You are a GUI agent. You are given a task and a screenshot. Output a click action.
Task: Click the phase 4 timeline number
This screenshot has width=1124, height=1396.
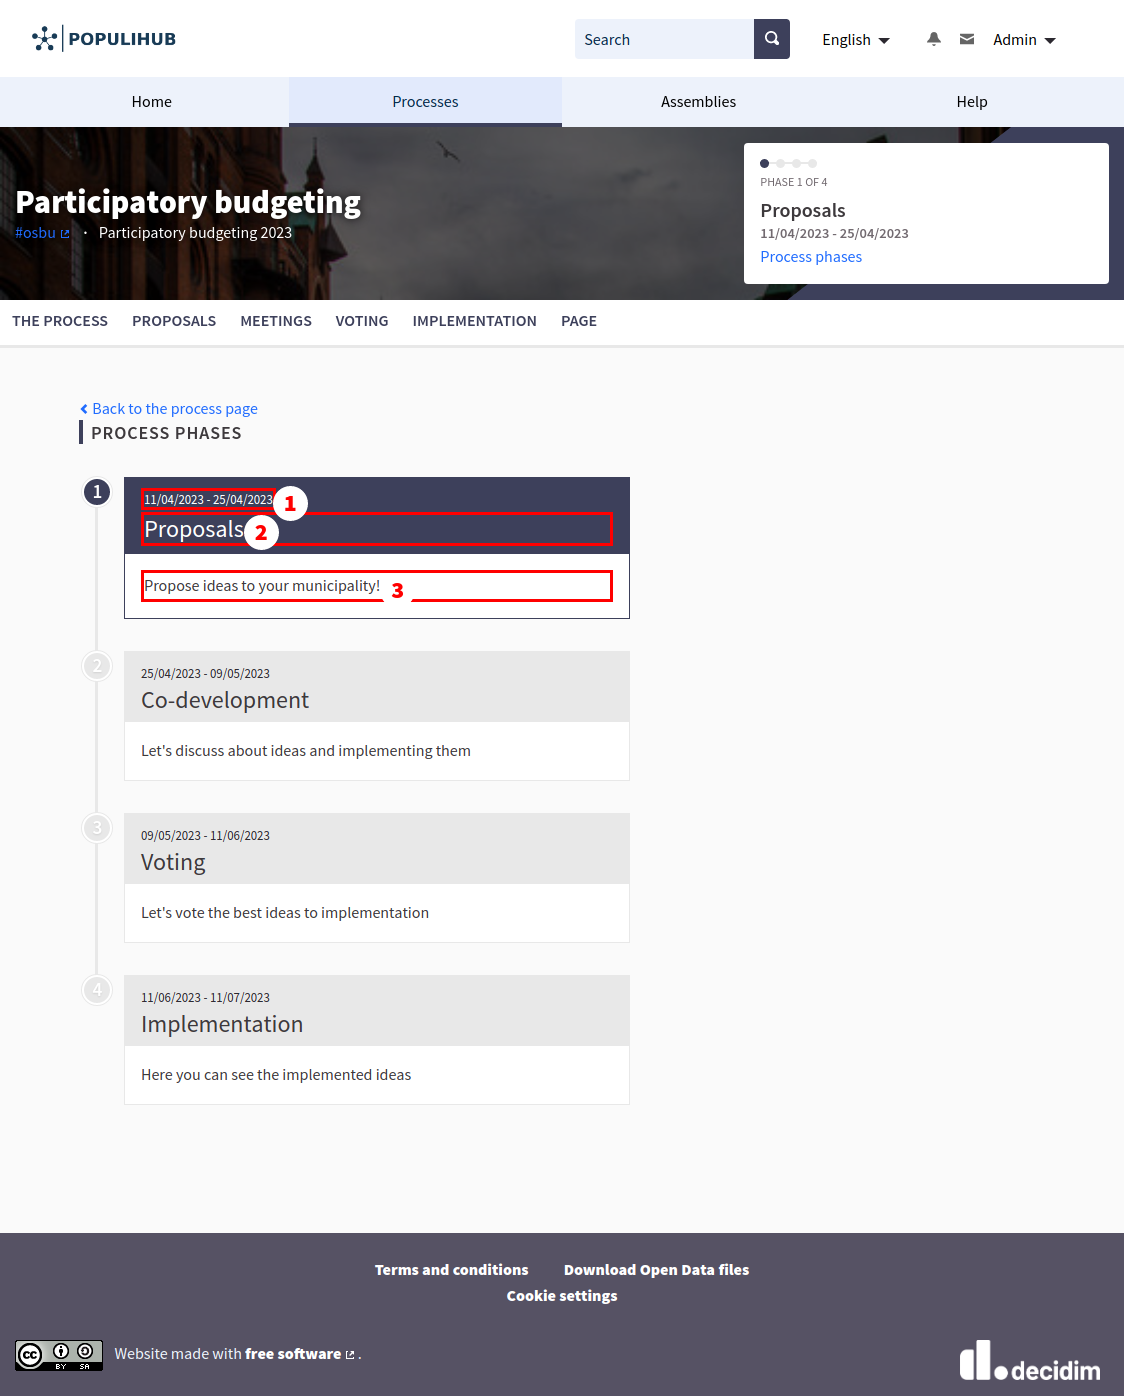97,990
